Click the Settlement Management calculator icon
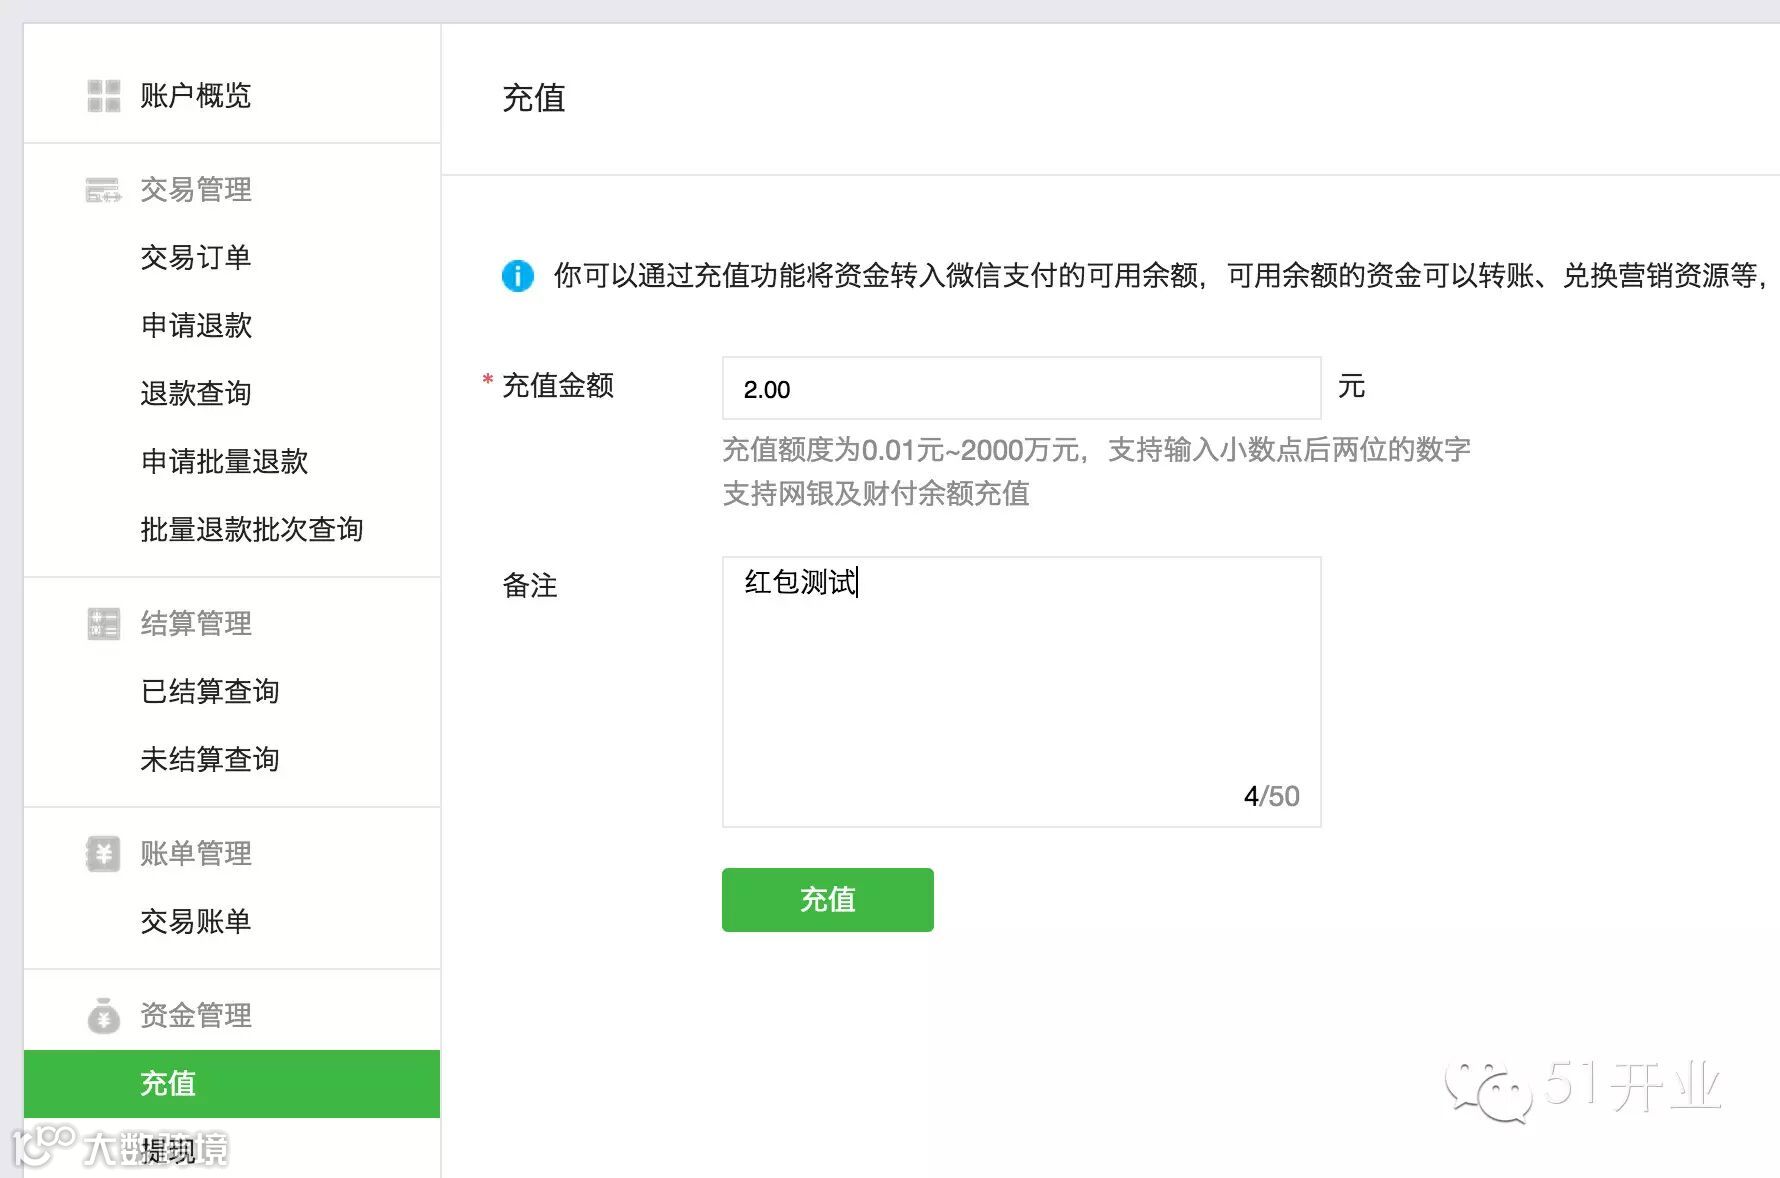 click(x=103, y=624)
